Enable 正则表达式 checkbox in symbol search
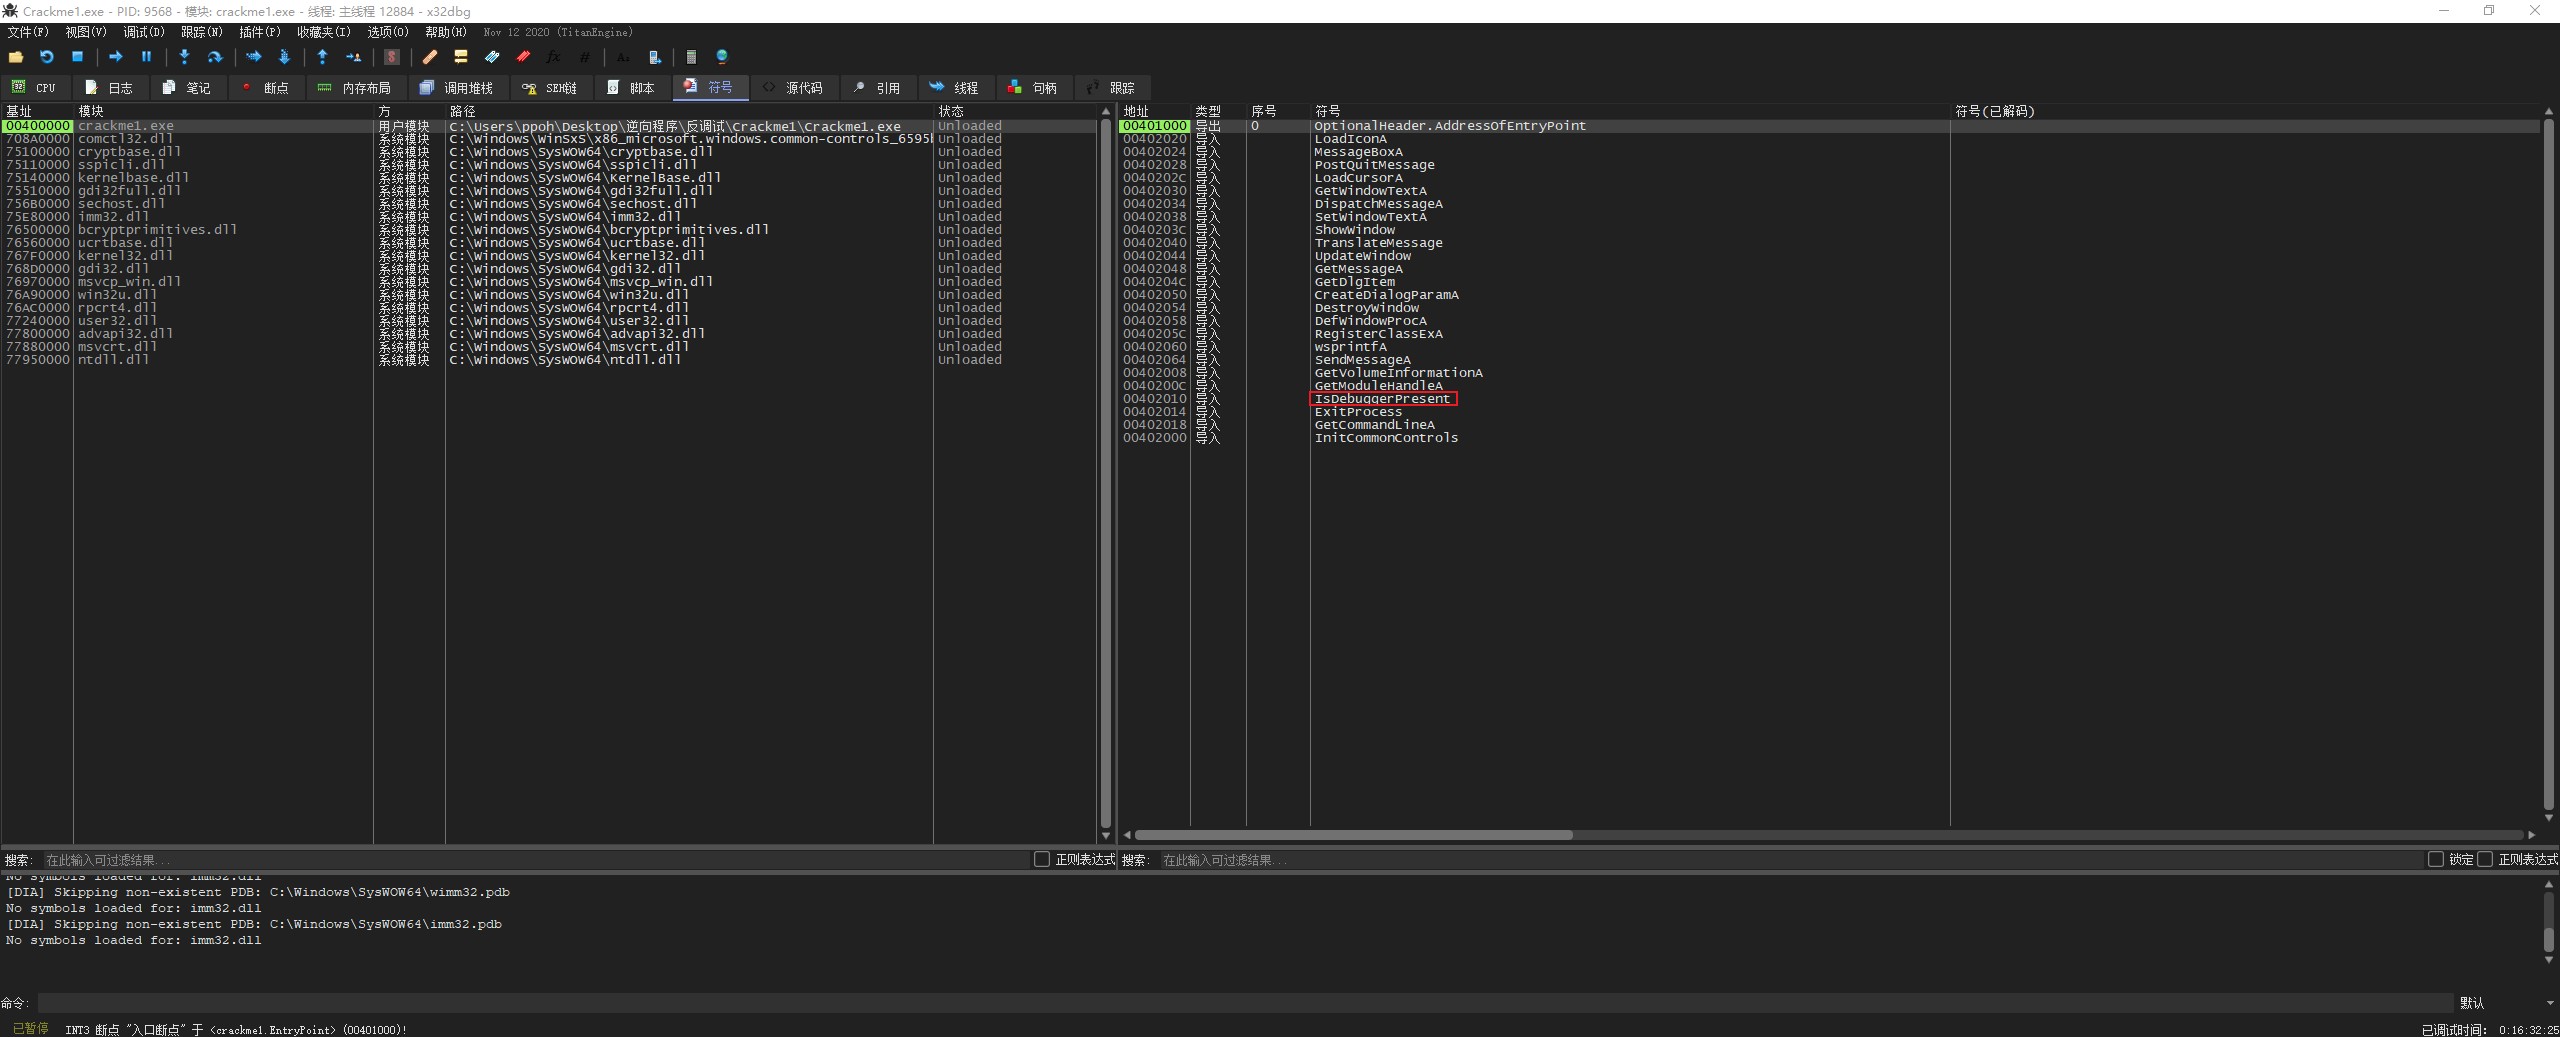 (2485, 859)
